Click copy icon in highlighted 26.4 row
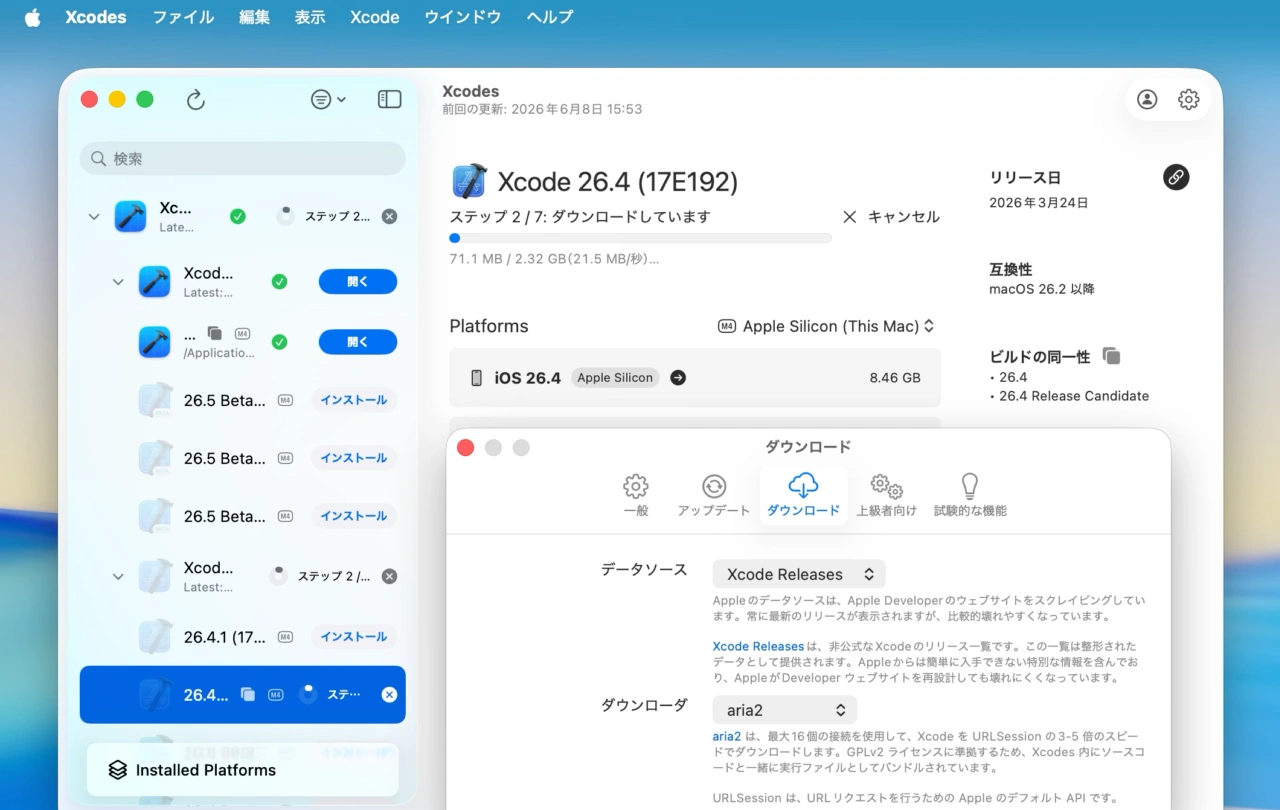The height and width of the screenshot is (810, 1280). point(248,695)
